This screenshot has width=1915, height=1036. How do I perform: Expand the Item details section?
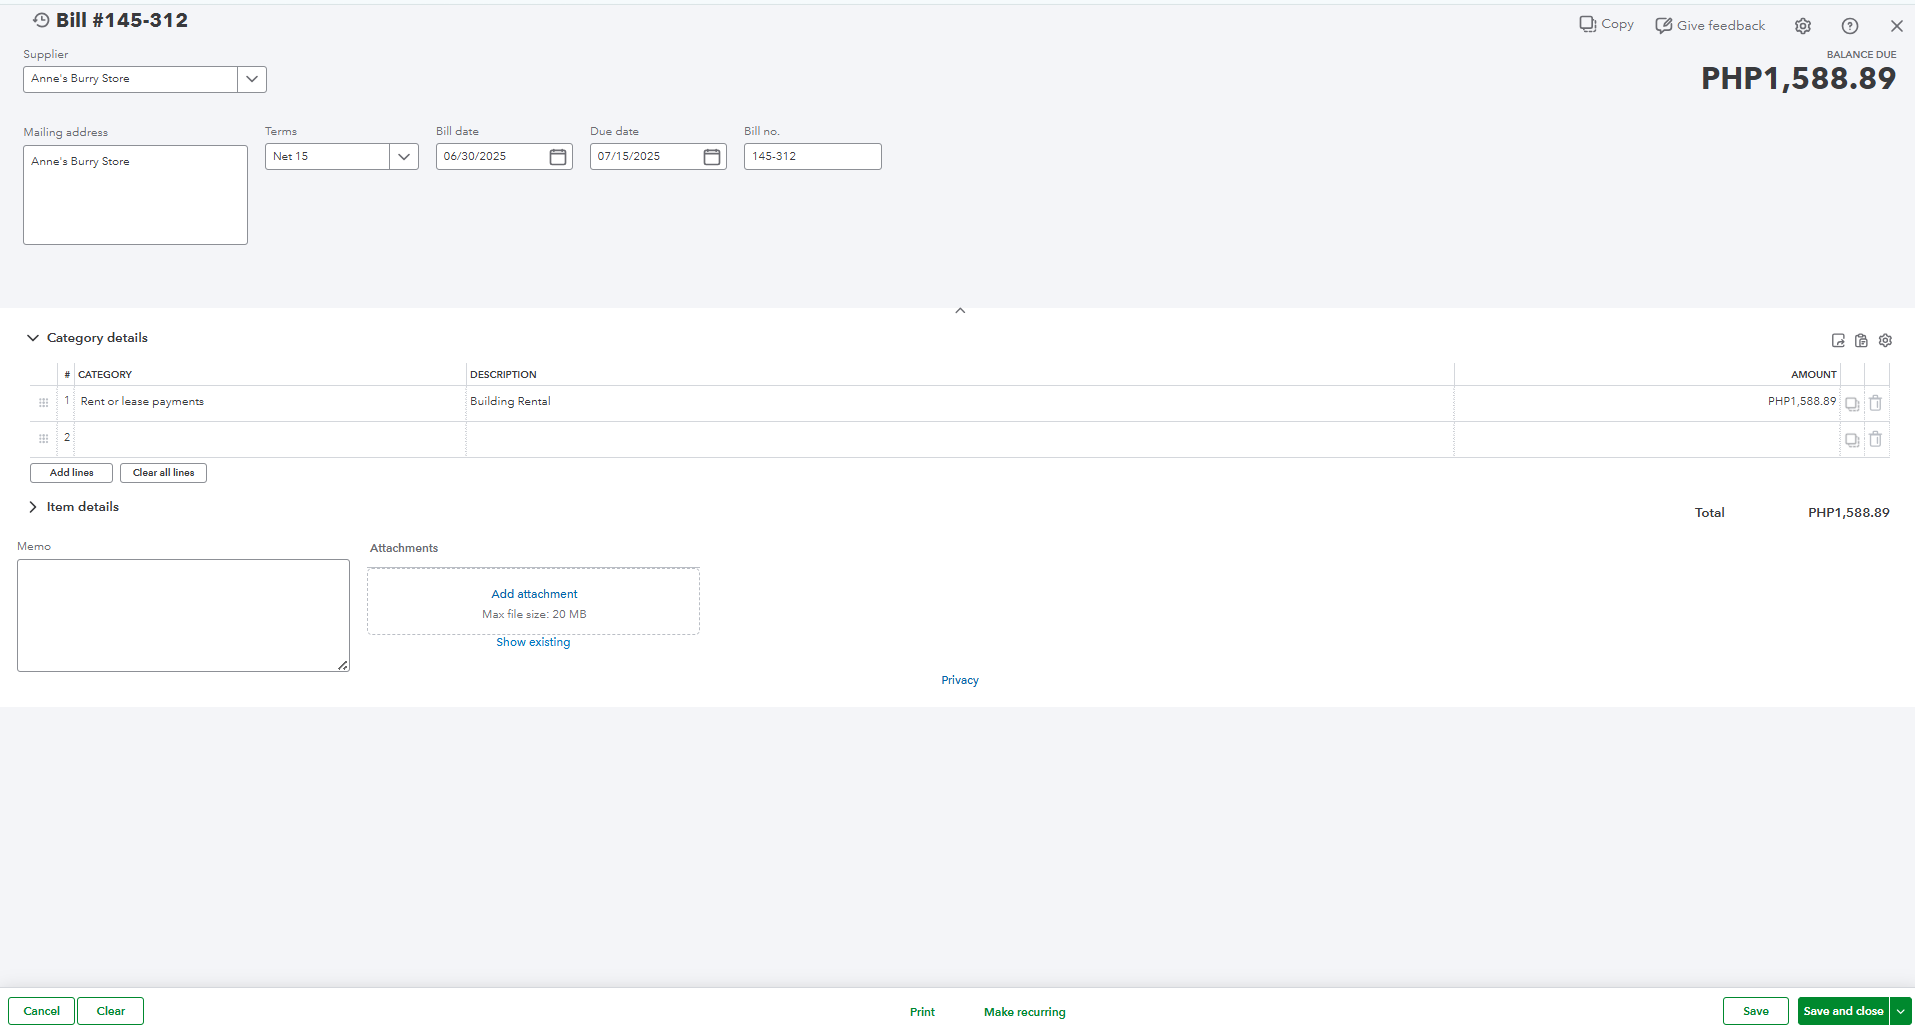coord(33,507)
